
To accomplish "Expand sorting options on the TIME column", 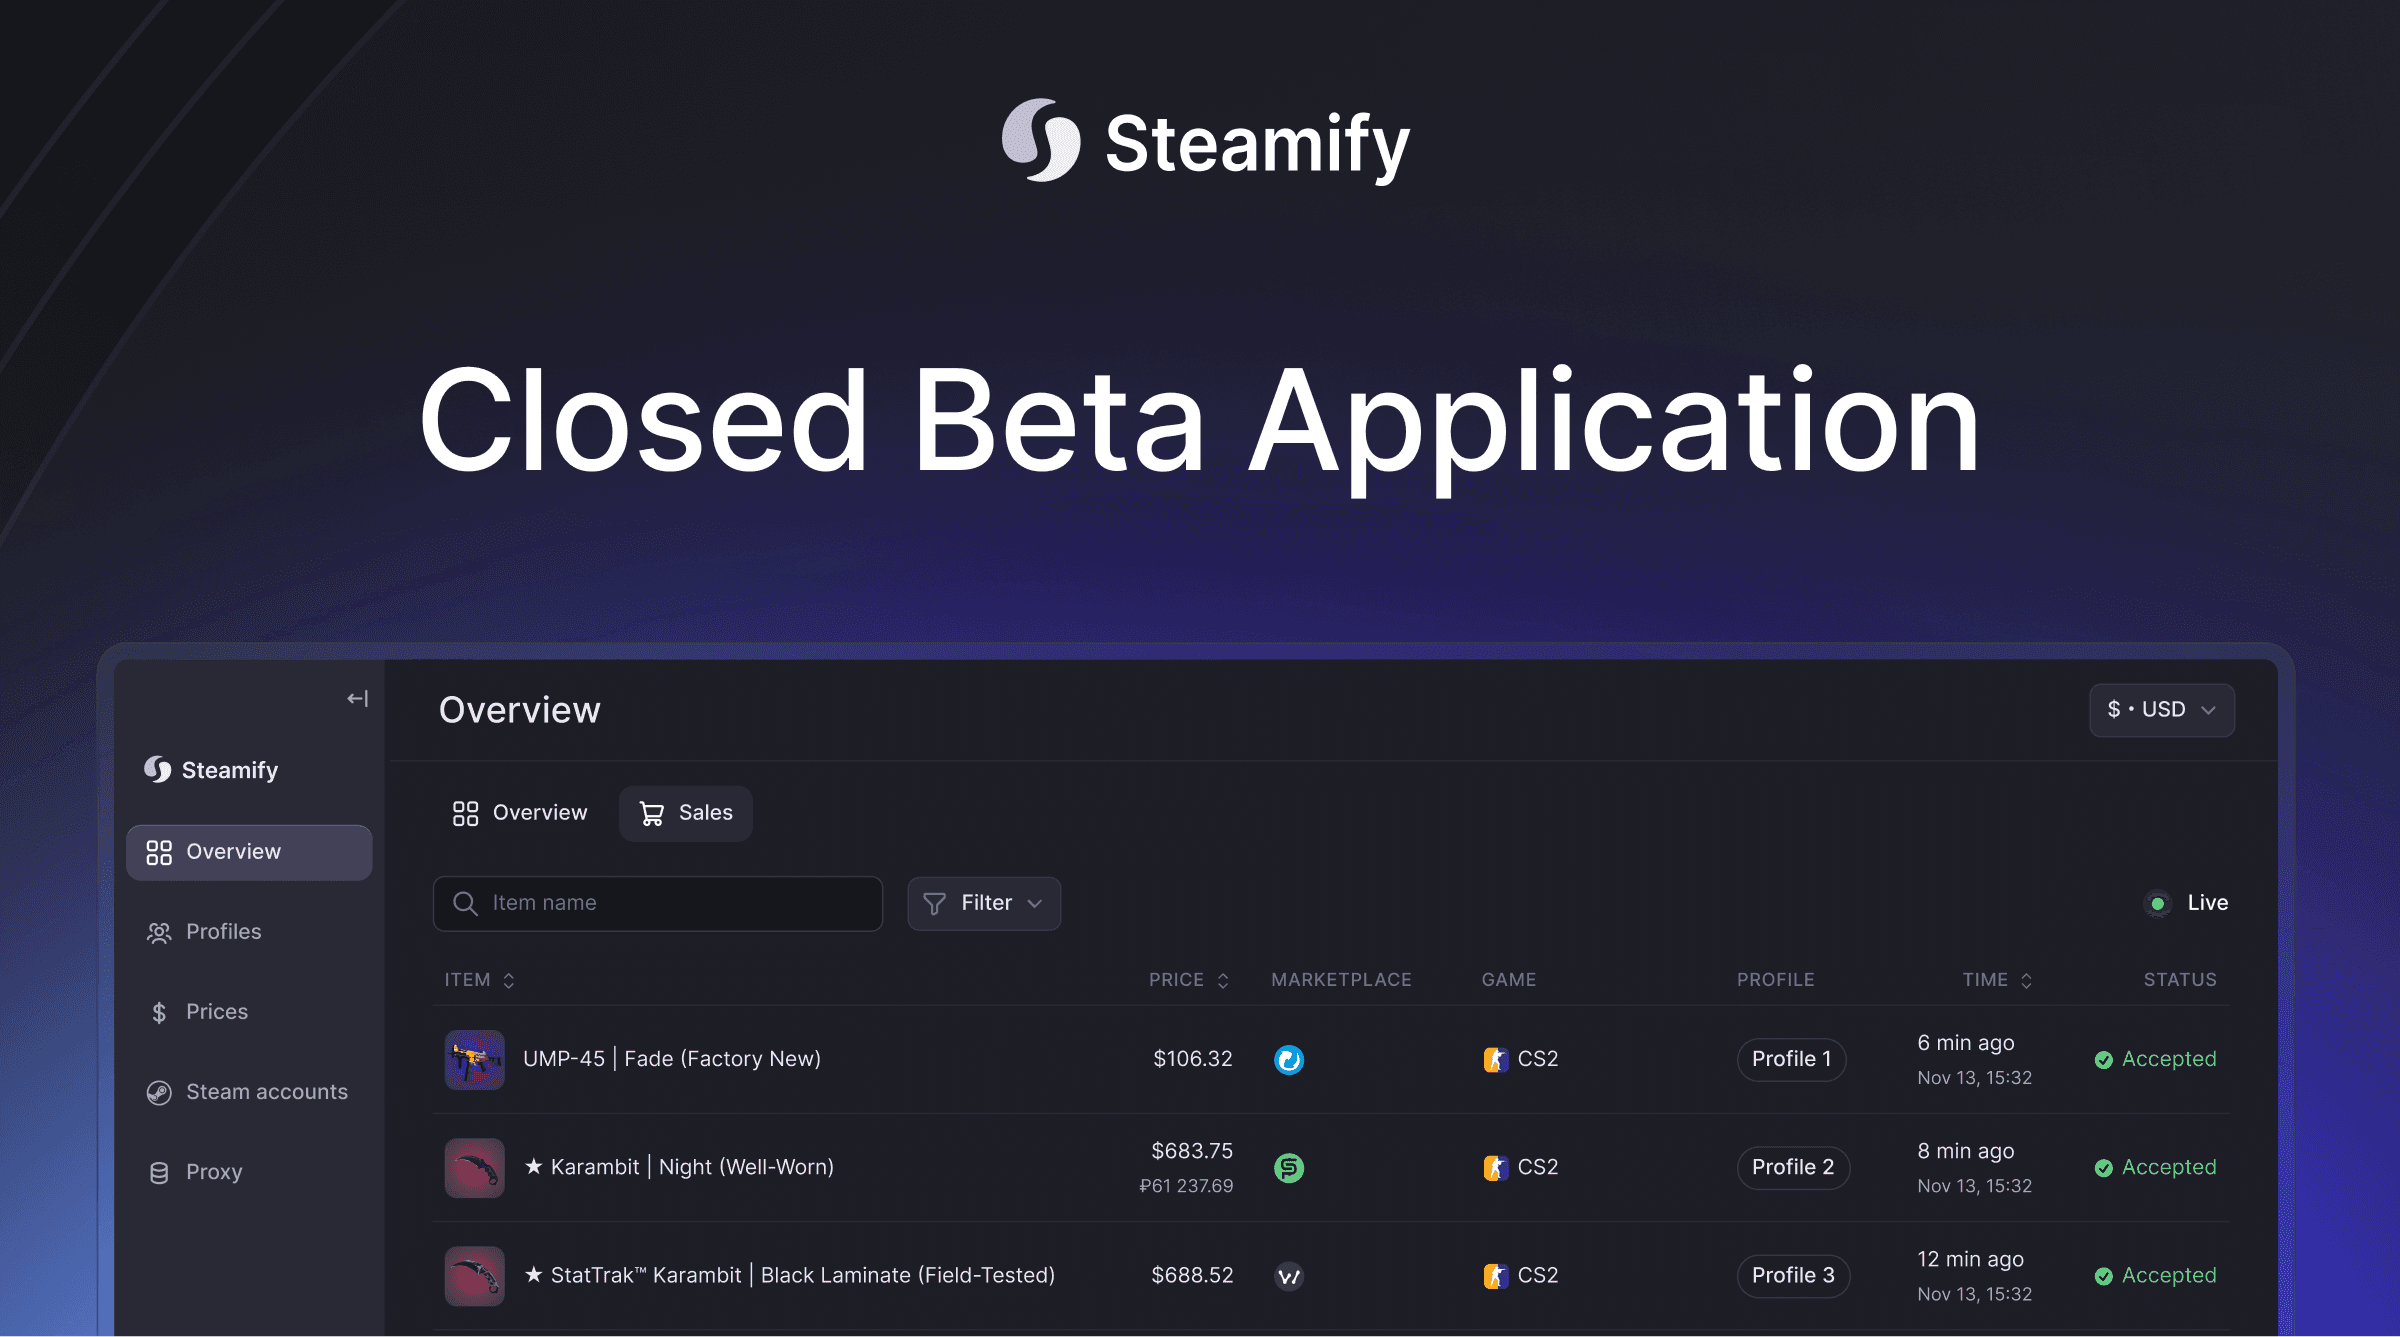I will pyautogui.click(x=2028, y=980).
